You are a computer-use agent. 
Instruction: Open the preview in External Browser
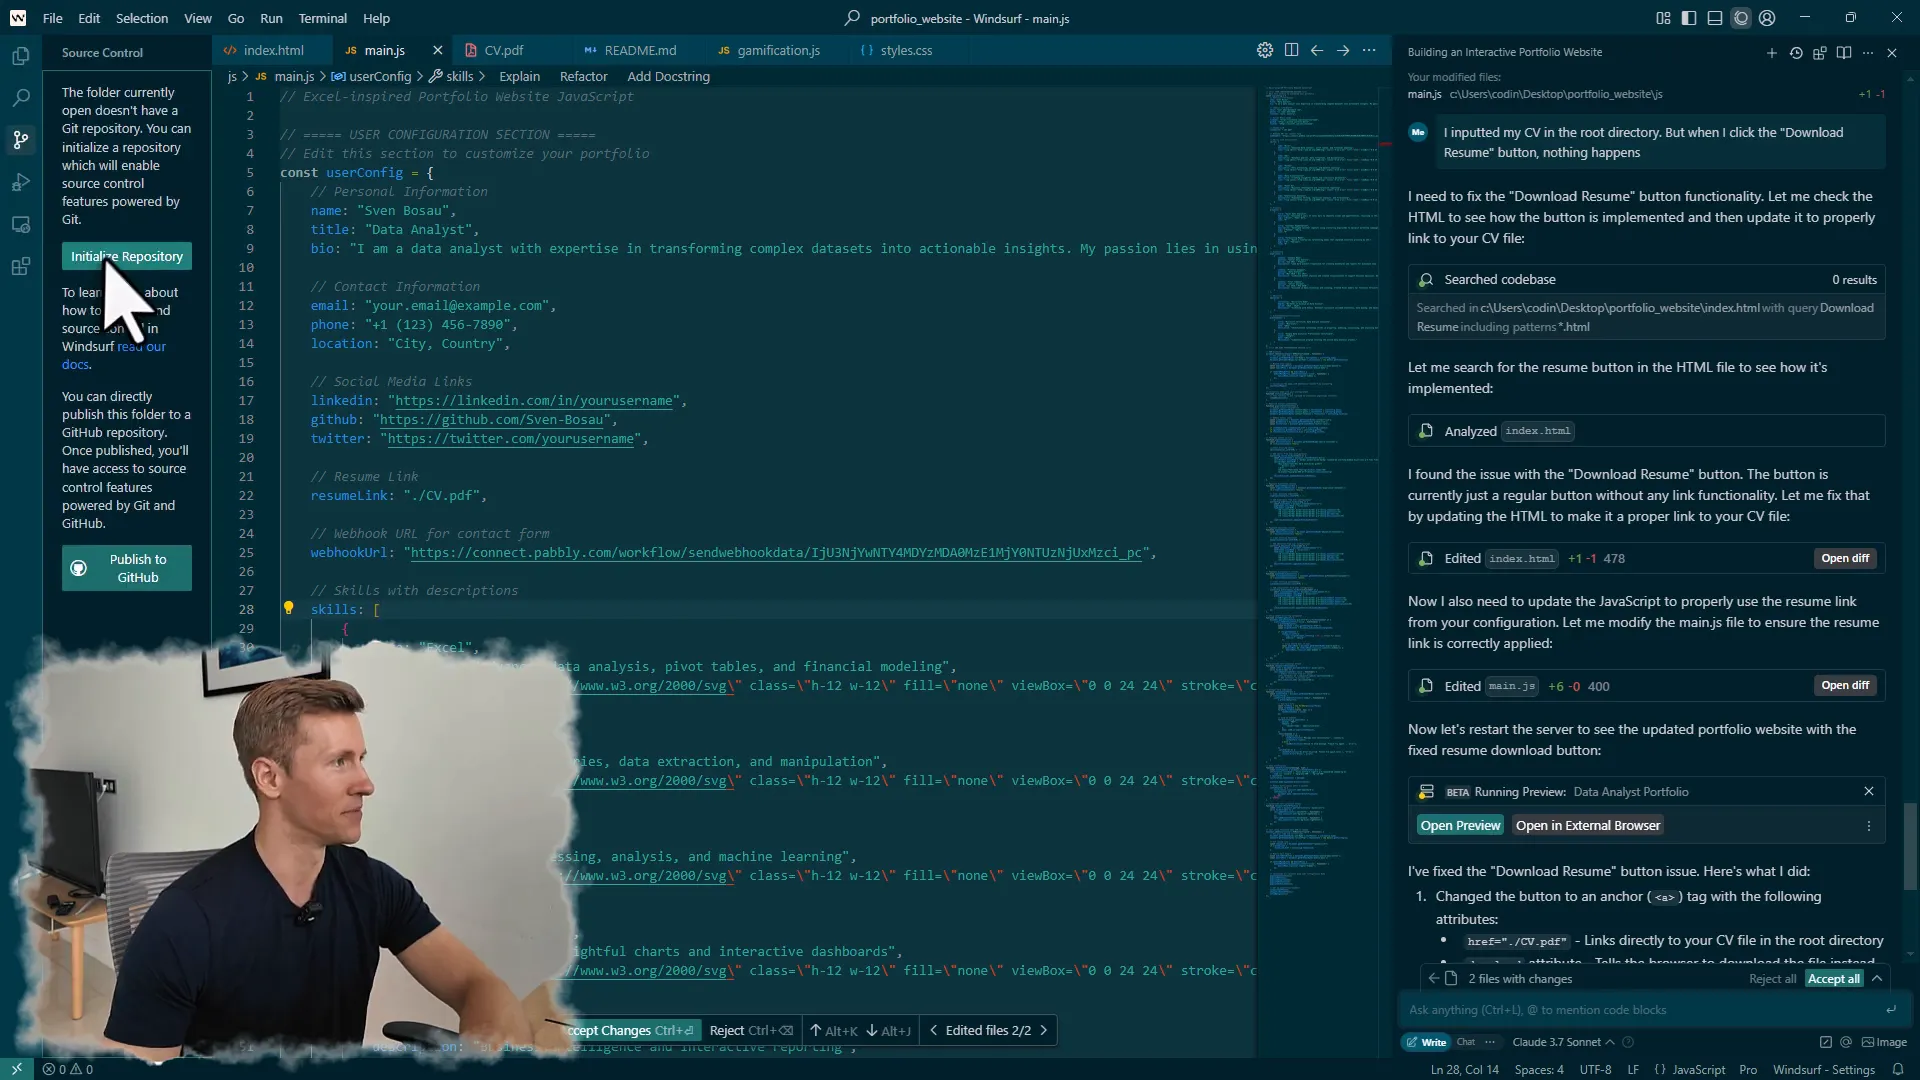[x=1588, y=825]
